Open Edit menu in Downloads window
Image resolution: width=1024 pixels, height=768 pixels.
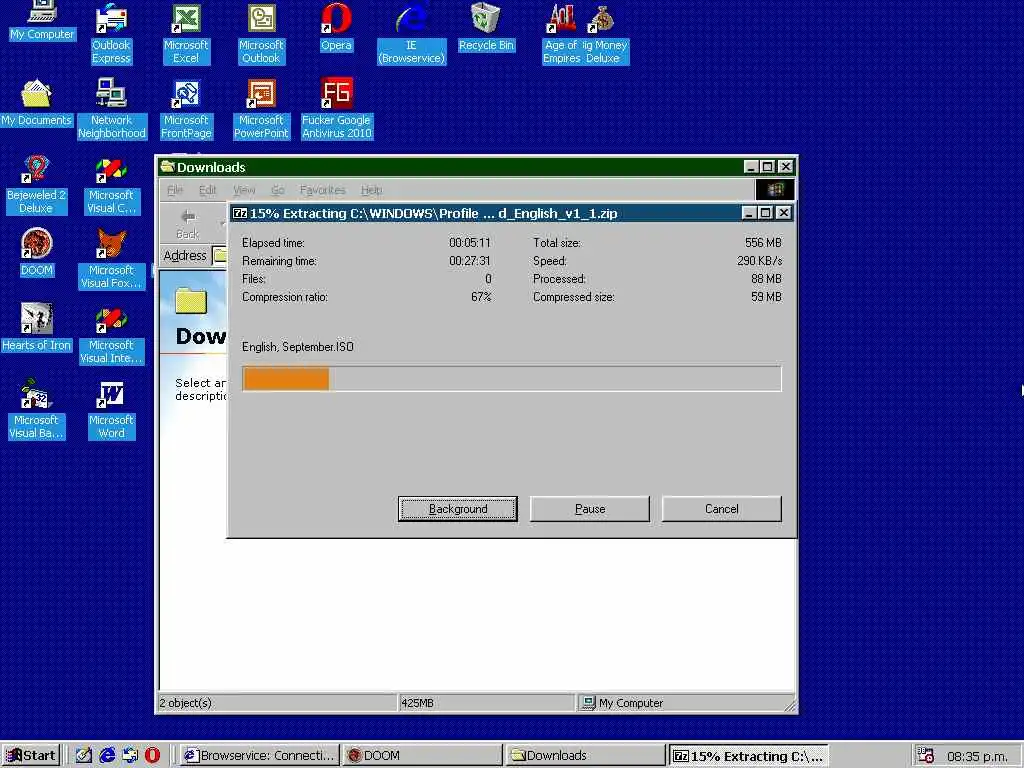(x=207, y=190)
